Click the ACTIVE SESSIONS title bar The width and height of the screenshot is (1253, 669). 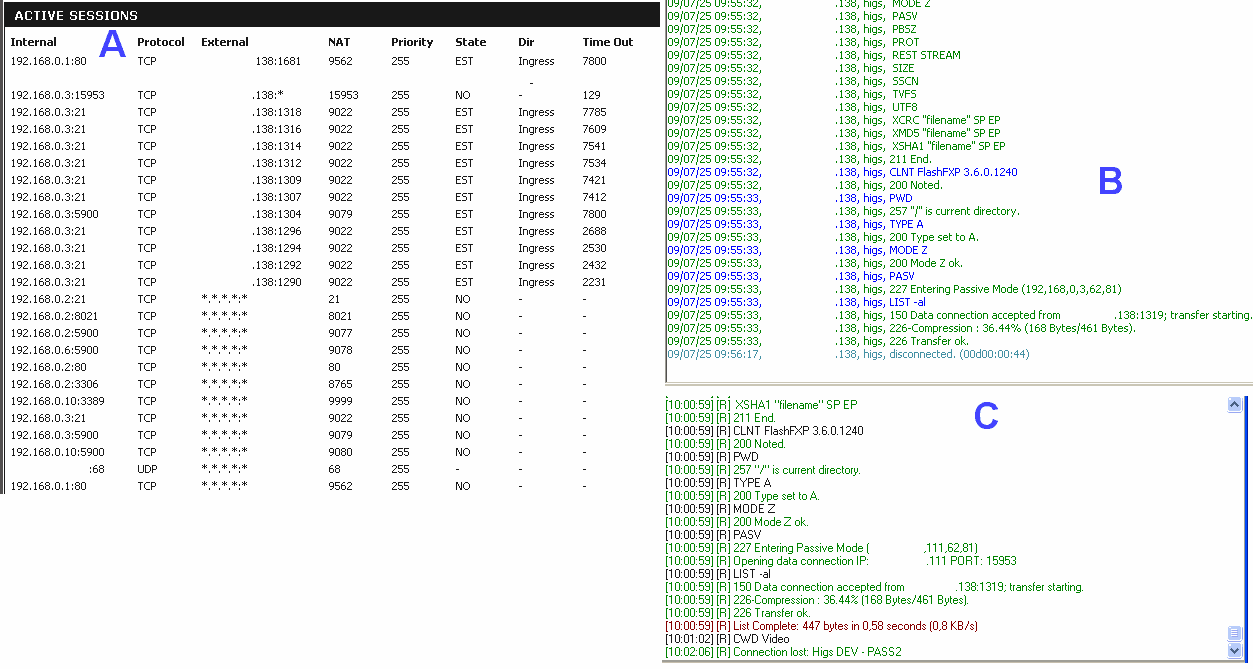tap(330, 15)
